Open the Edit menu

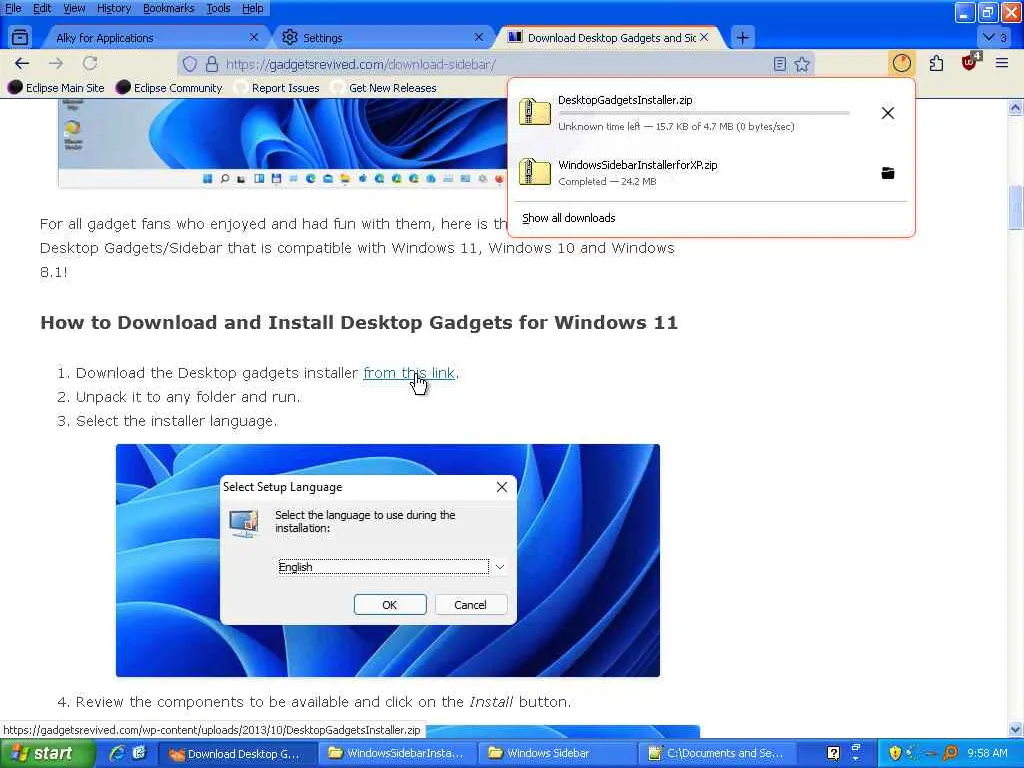pos(42,8)
